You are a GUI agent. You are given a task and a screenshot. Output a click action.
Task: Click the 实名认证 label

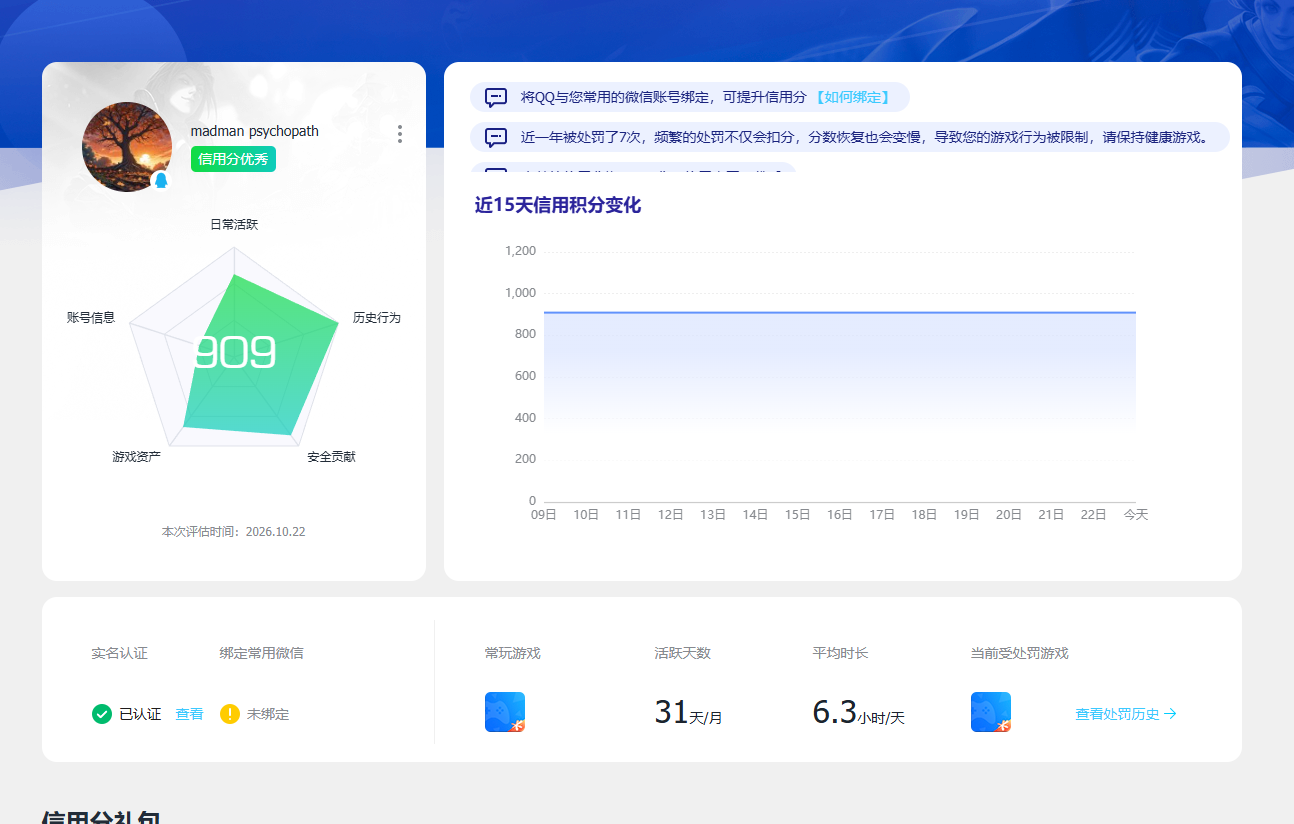[120, 653]
